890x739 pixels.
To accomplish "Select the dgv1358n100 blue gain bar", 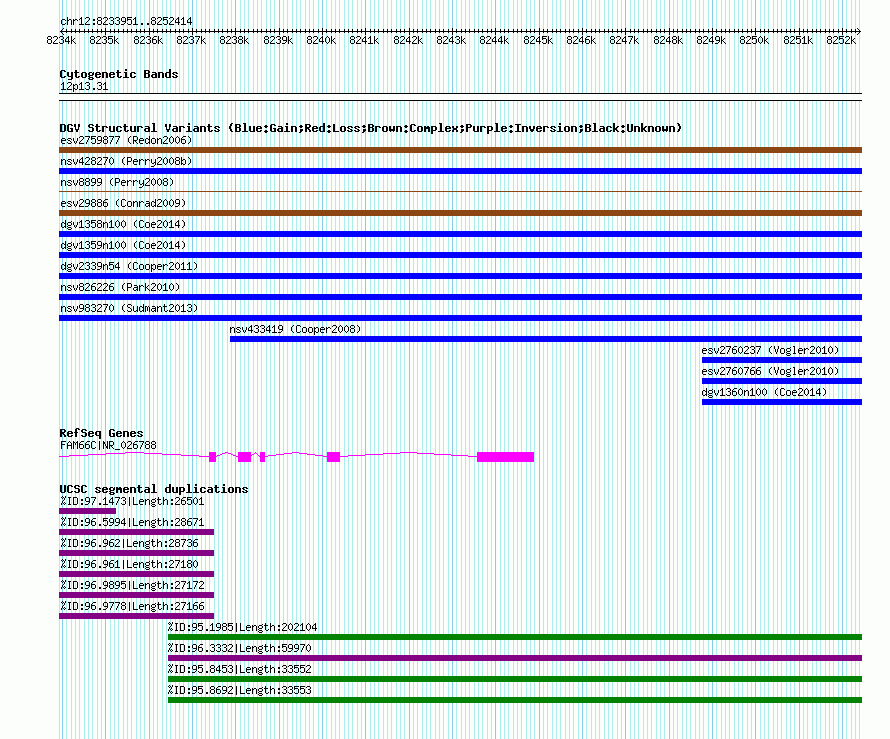I will tap(460, 234).
